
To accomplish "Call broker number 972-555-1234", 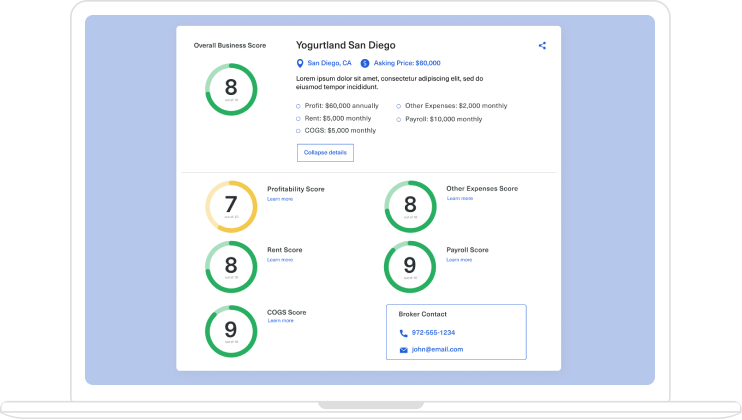I will click(433, 332).
